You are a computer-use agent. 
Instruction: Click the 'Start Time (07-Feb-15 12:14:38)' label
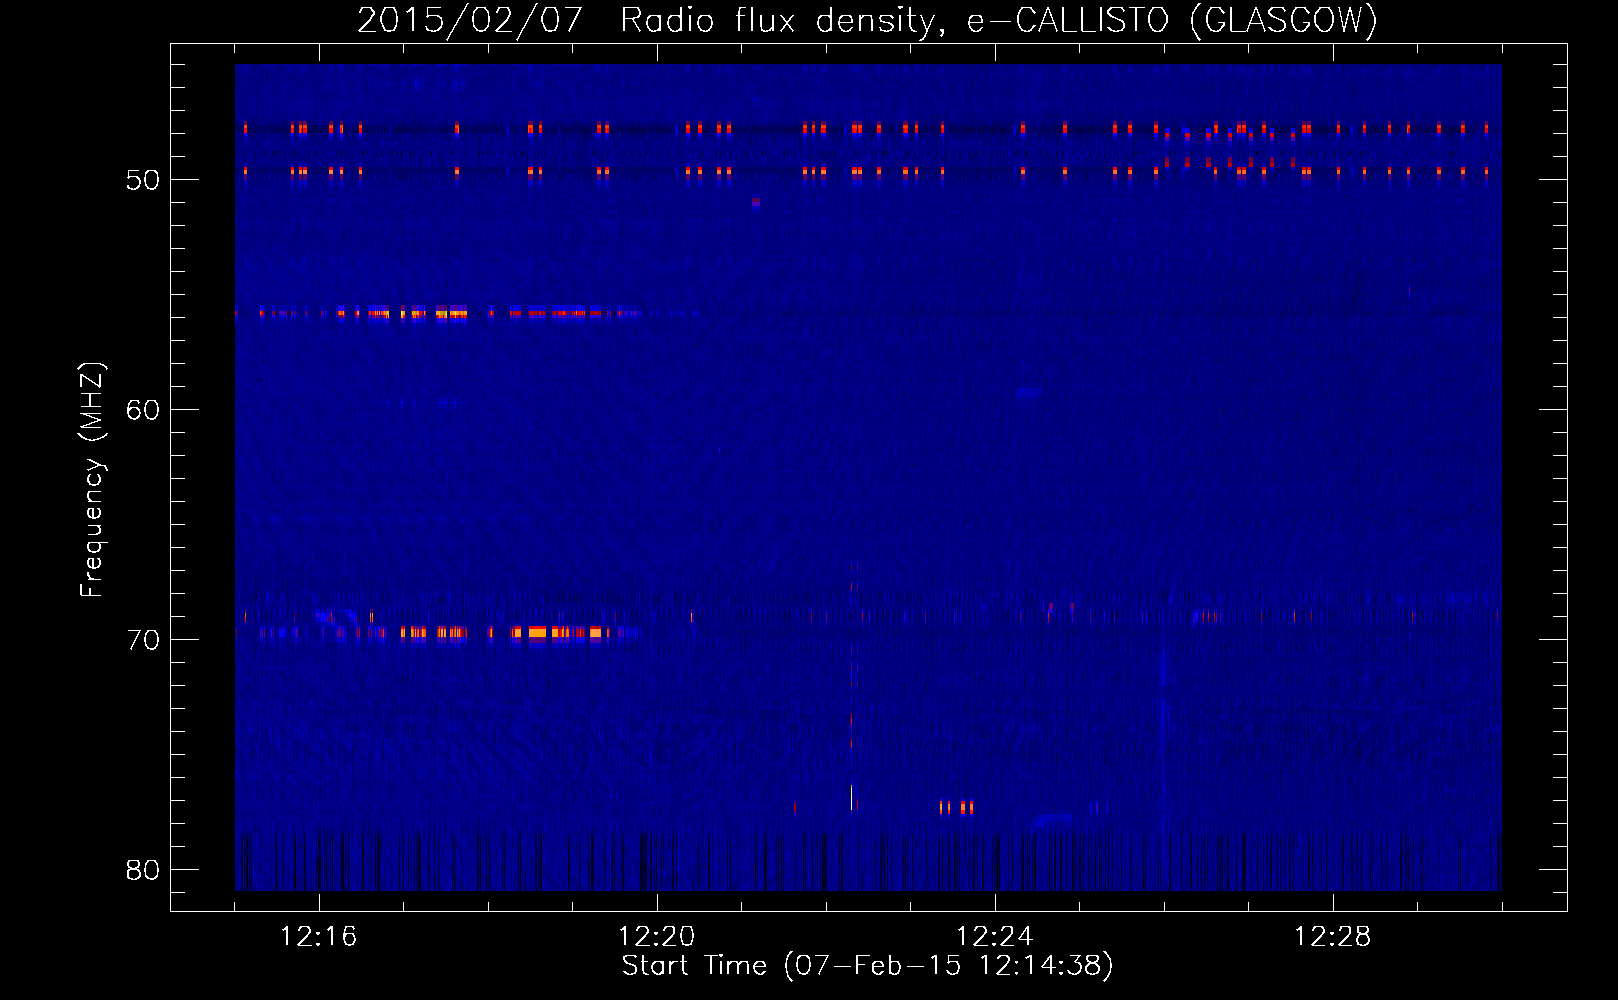867,966
